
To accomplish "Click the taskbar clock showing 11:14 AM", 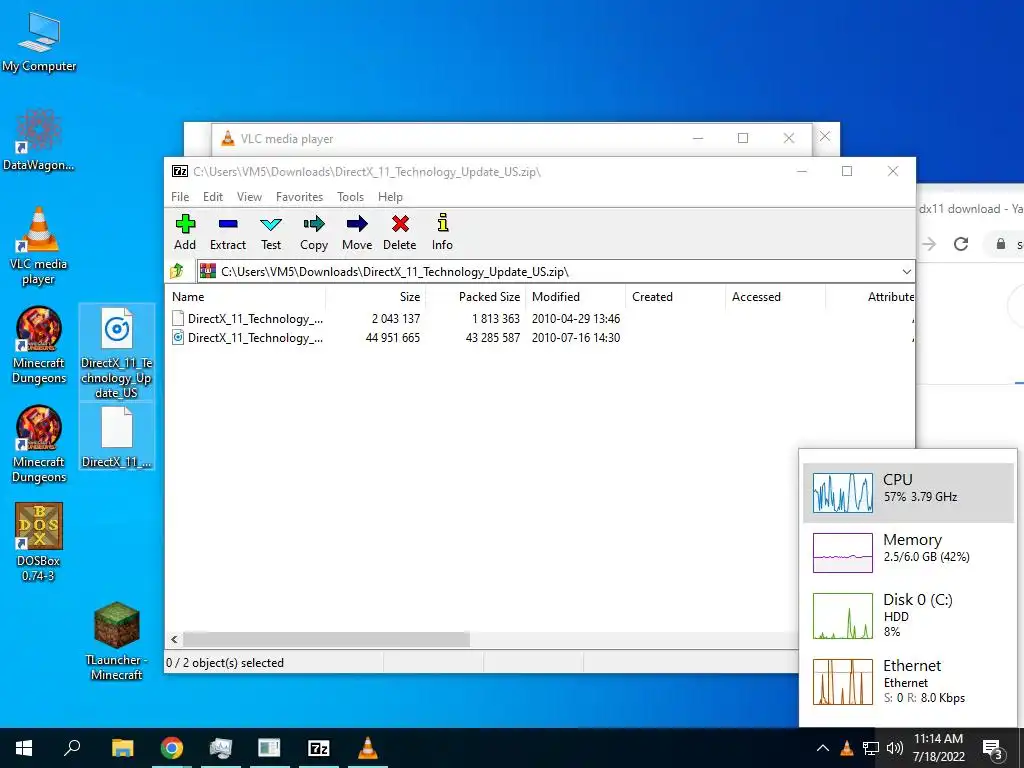I will [x=938, y=748].
